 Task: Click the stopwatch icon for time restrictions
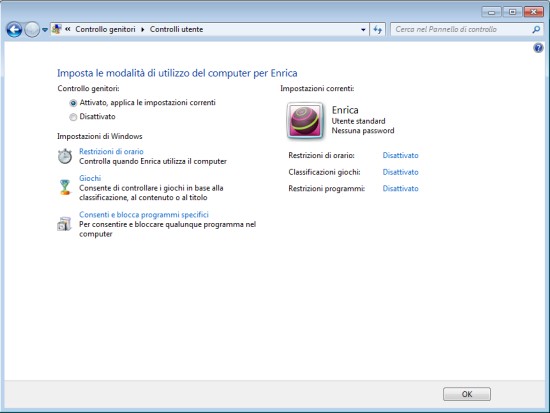[x=65, y=156]
